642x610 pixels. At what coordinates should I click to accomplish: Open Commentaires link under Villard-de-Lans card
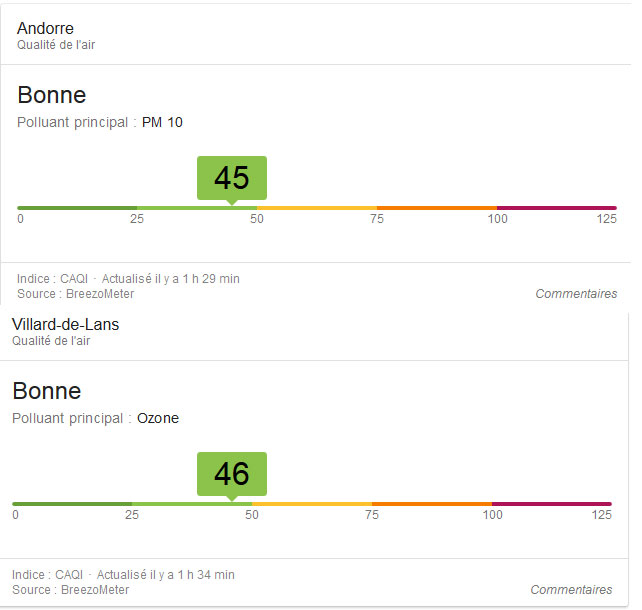571,590
